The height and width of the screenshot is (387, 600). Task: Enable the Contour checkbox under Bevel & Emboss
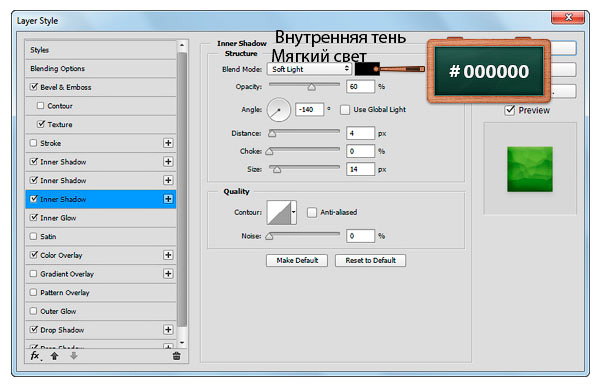coord(41,105)
